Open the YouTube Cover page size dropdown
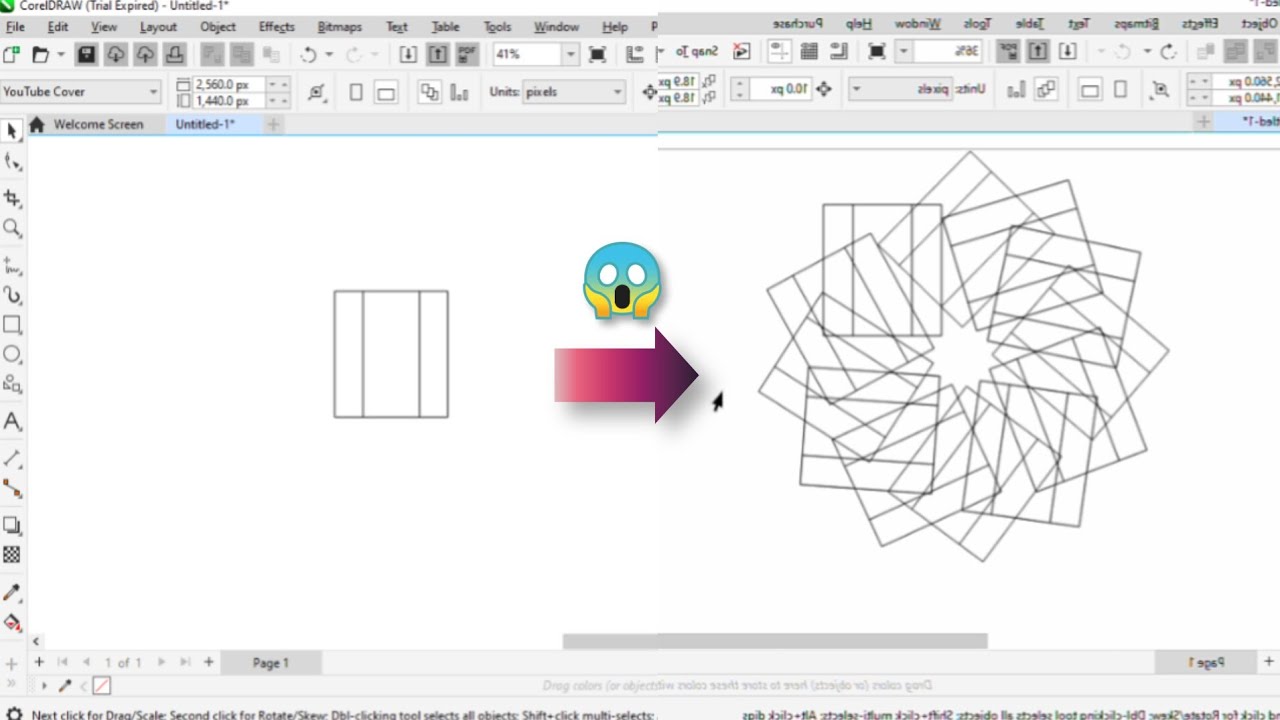 (x=153, y=92)
